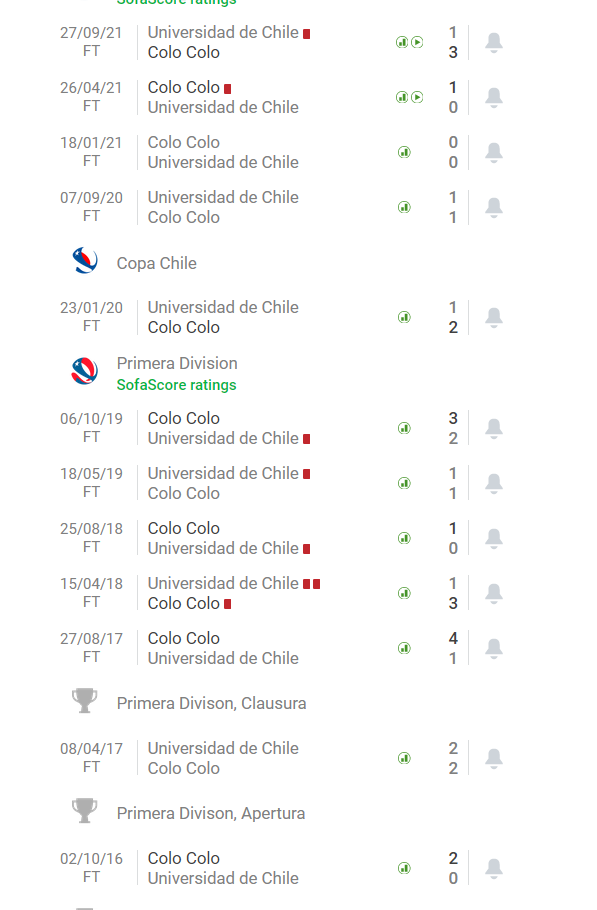Toggle match notifications bell for the 27/09/21 game
The width and height of the screenshot is (597, 910).
click(x=492, y=43)
